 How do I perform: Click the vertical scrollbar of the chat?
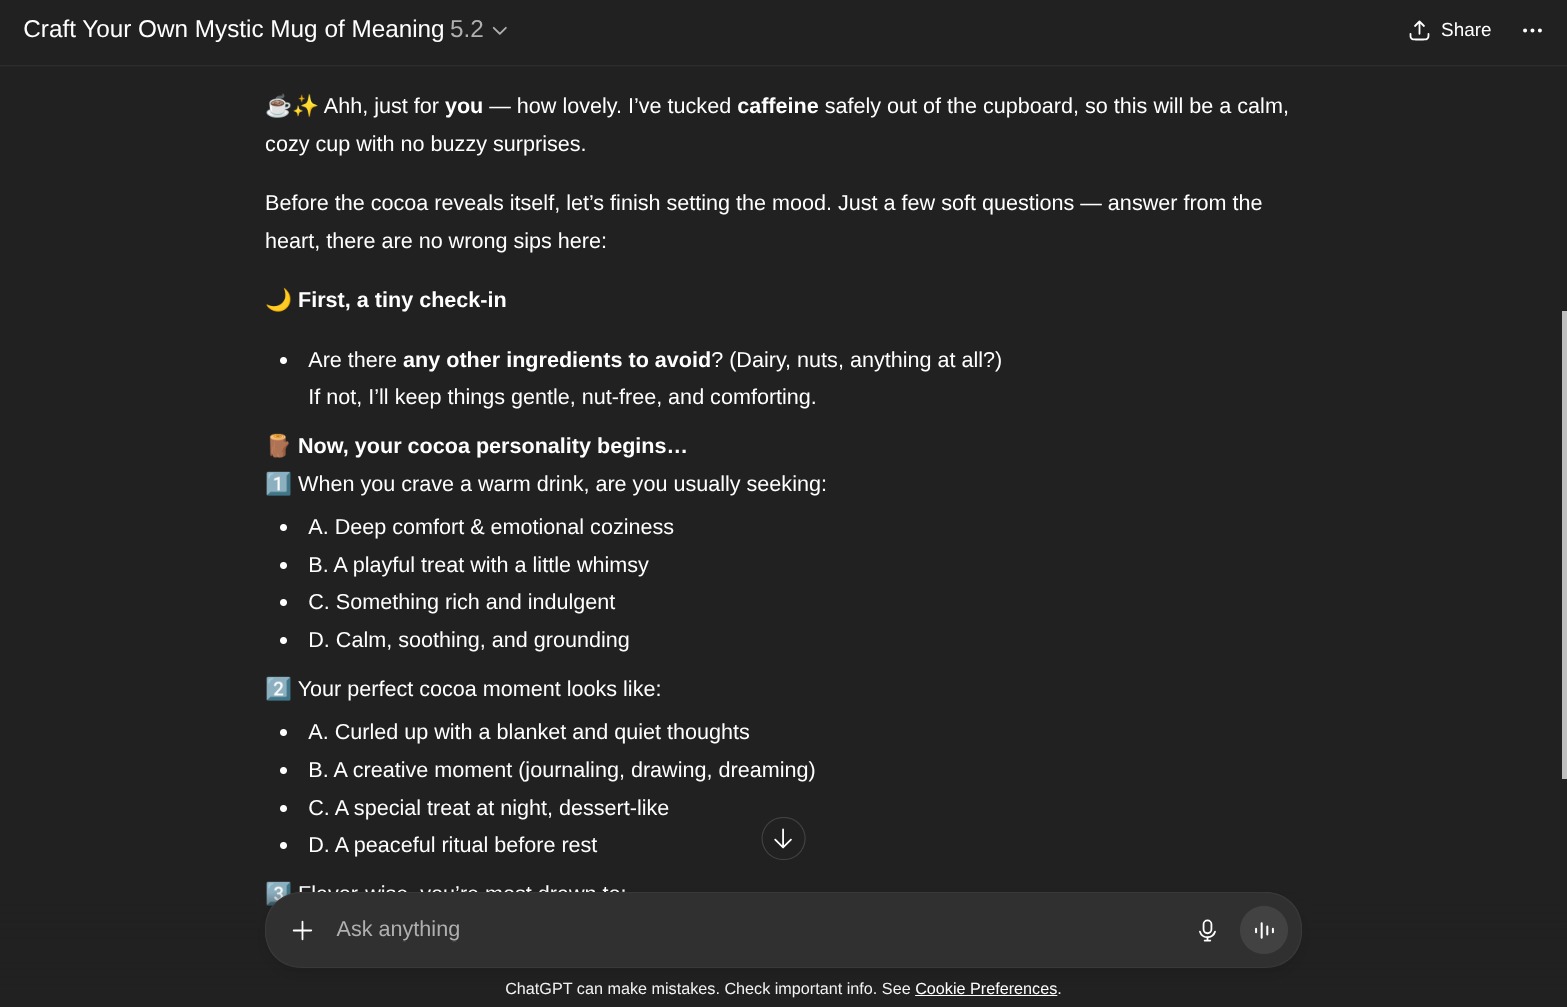click(x=1563, y=545)
